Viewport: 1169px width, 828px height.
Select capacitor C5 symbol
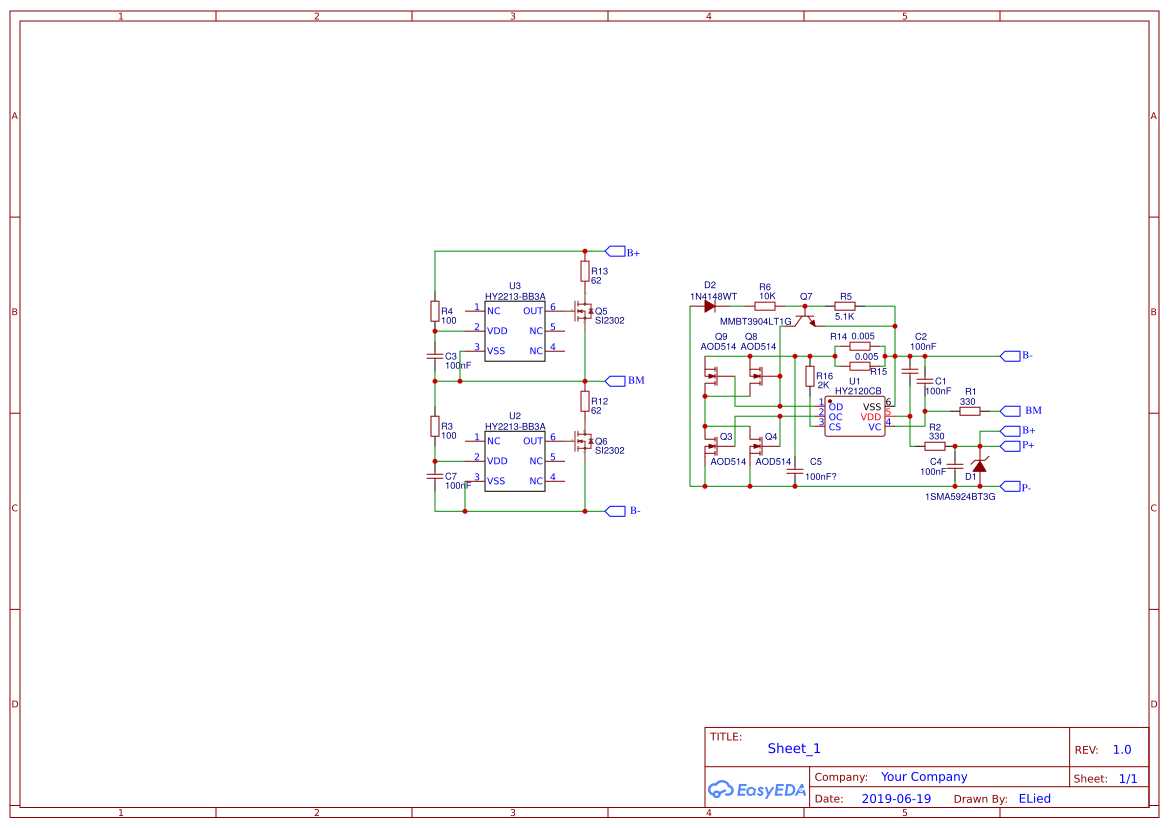point(795,471)
